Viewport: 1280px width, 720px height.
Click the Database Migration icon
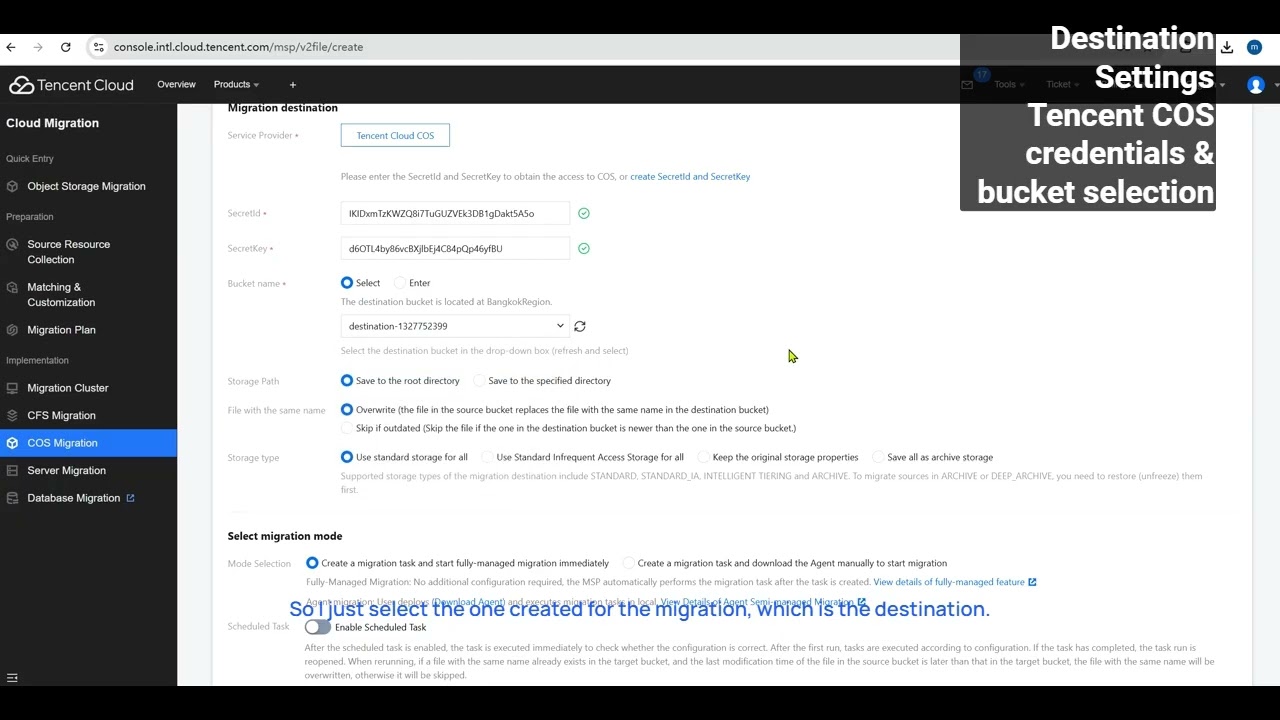click(x=12, y=498)
